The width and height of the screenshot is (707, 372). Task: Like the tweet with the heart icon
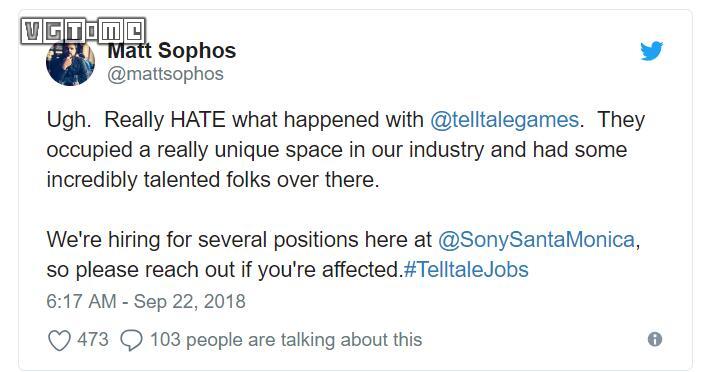[x=60, y=340]
